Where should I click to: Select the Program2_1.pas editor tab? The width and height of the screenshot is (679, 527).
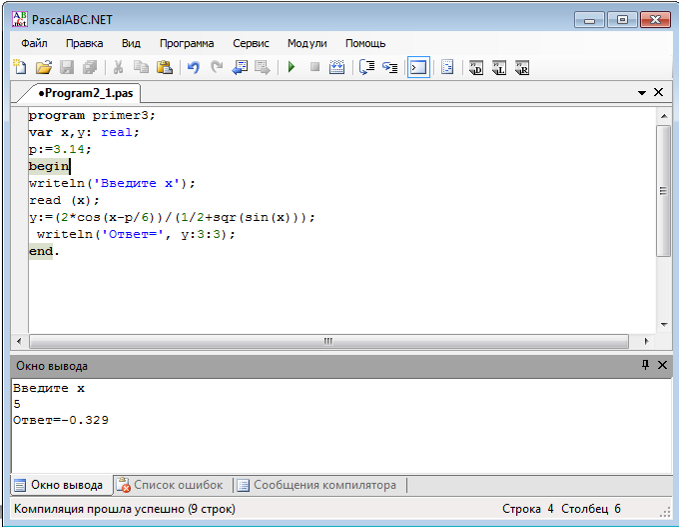coord(83,92)
